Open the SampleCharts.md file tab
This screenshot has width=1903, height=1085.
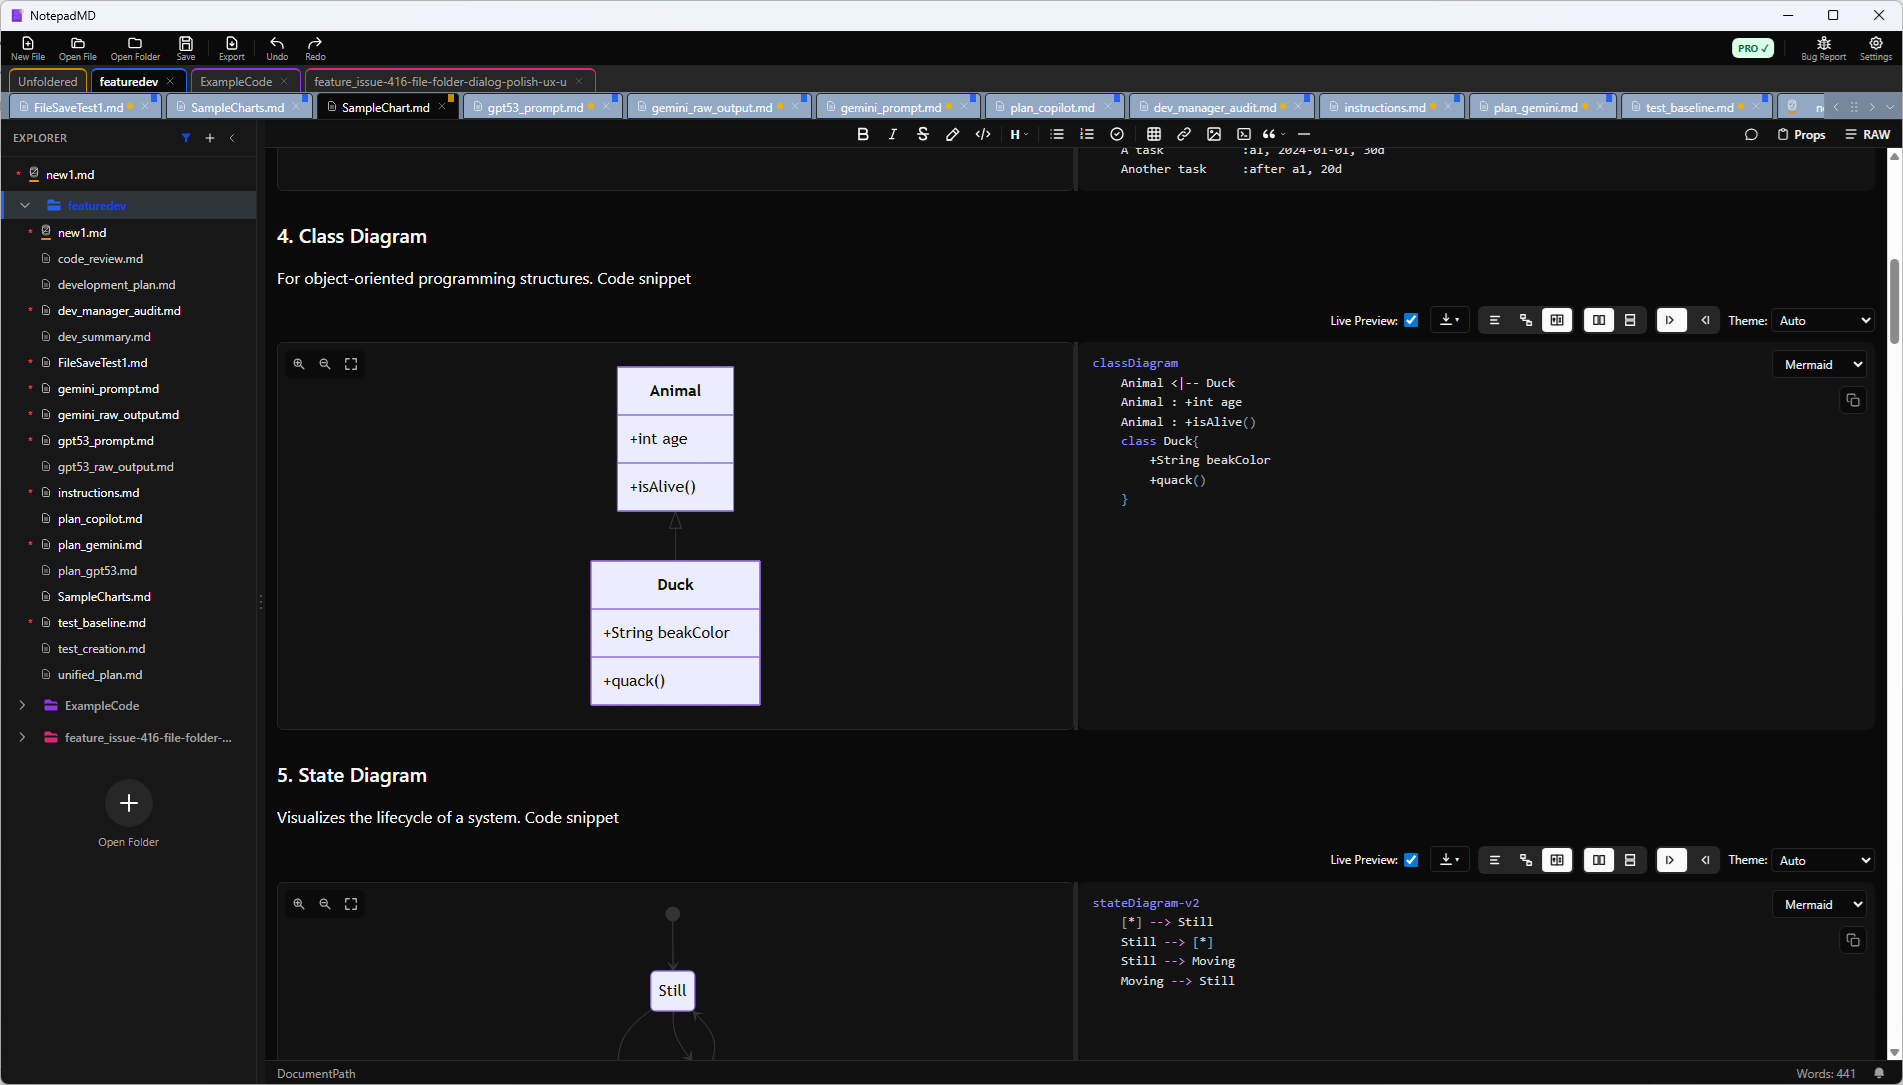coord(237,108)
